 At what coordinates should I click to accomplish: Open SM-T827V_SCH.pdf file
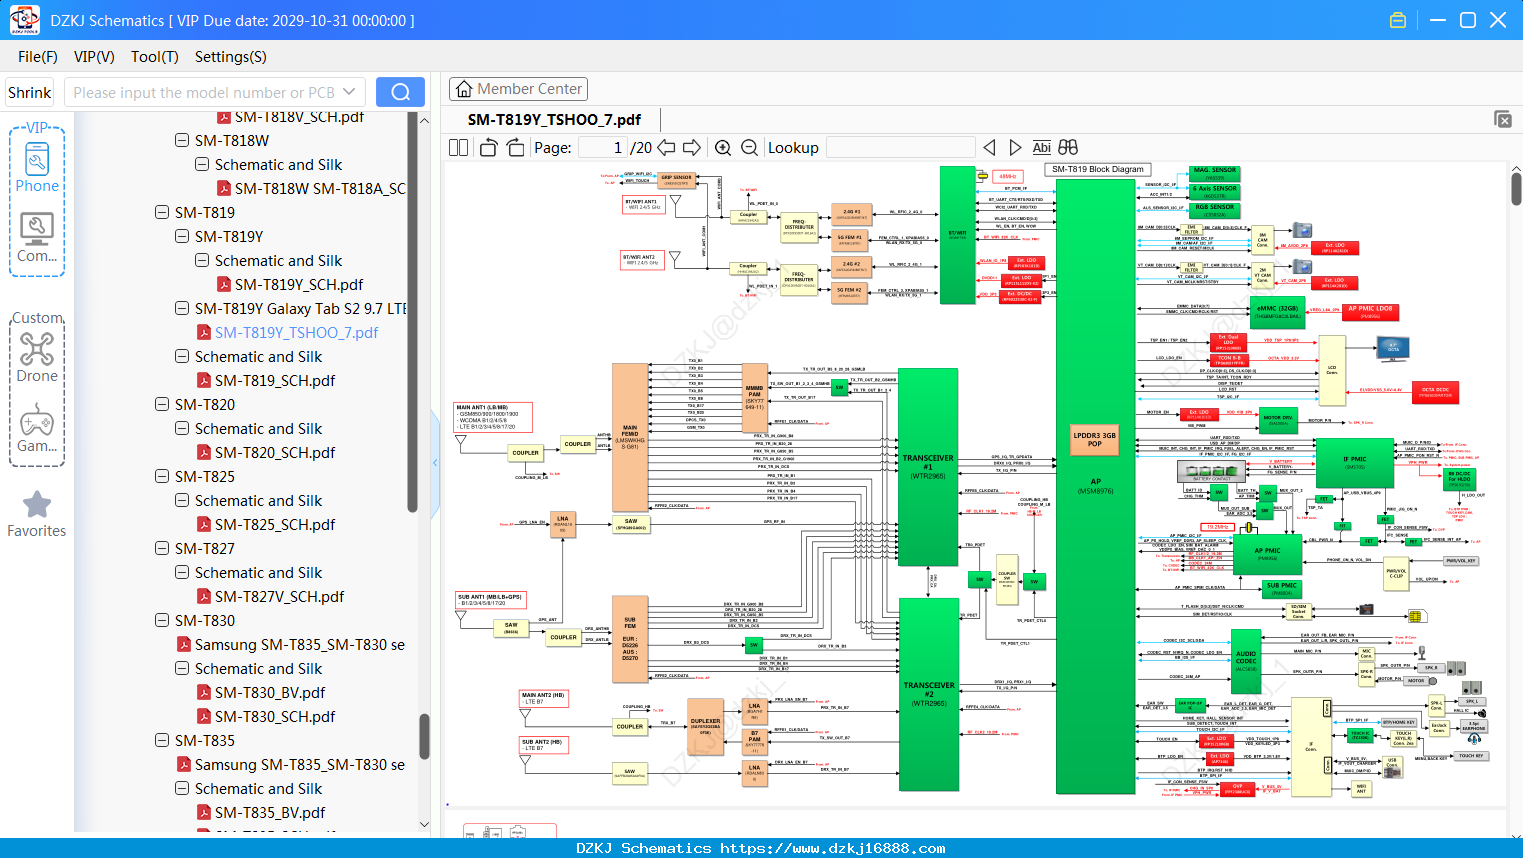point(279,597)
